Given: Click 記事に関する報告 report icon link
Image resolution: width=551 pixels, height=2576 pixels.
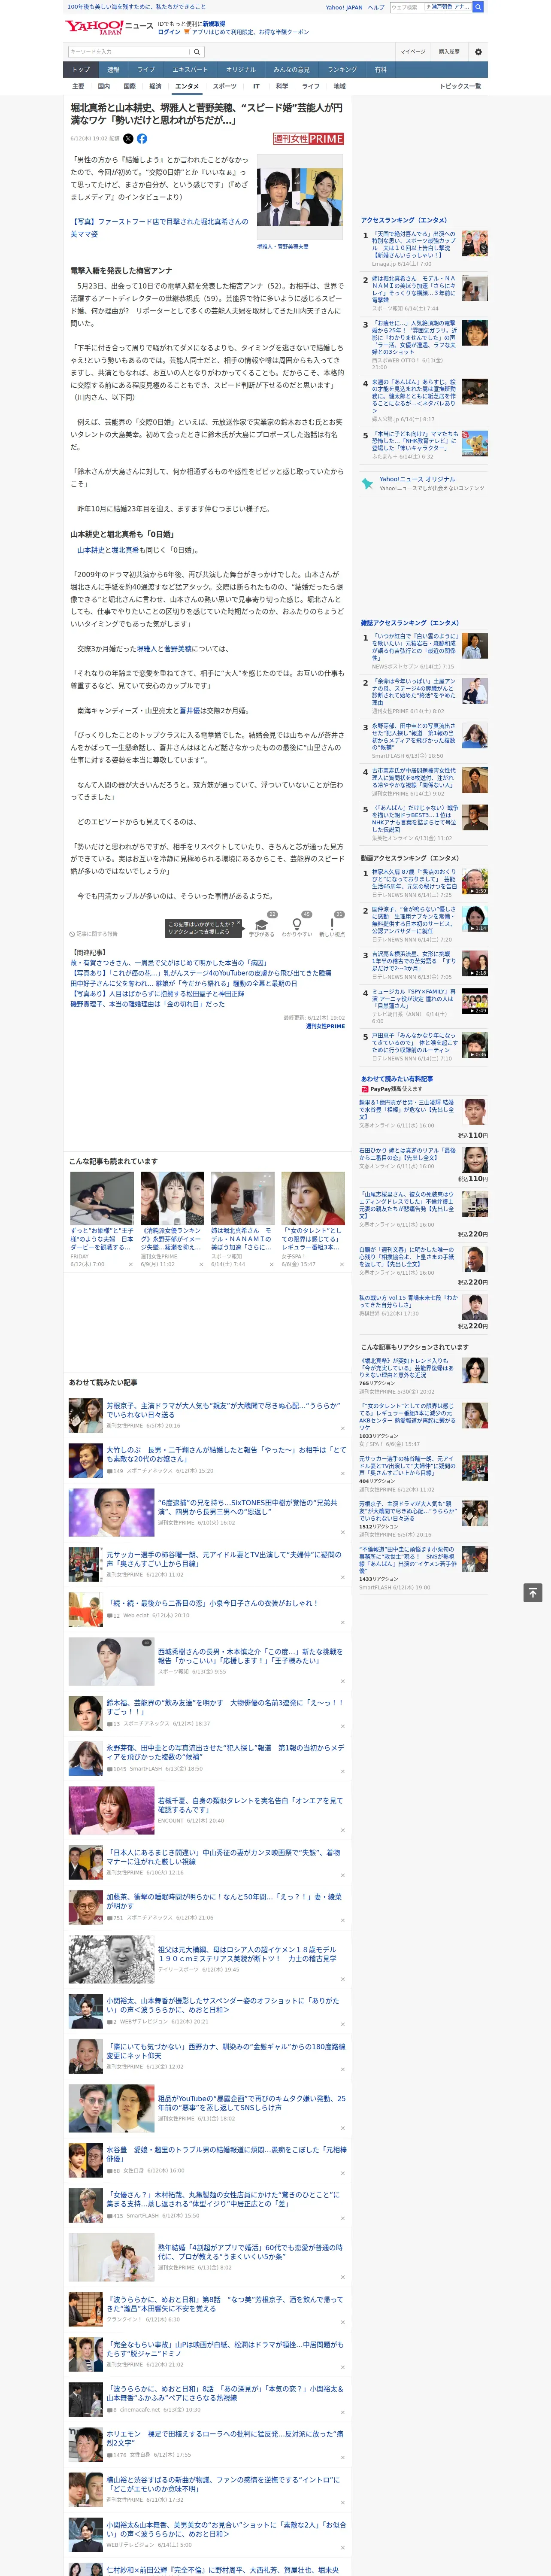Looking at the screenshot, I should point(93,934).
